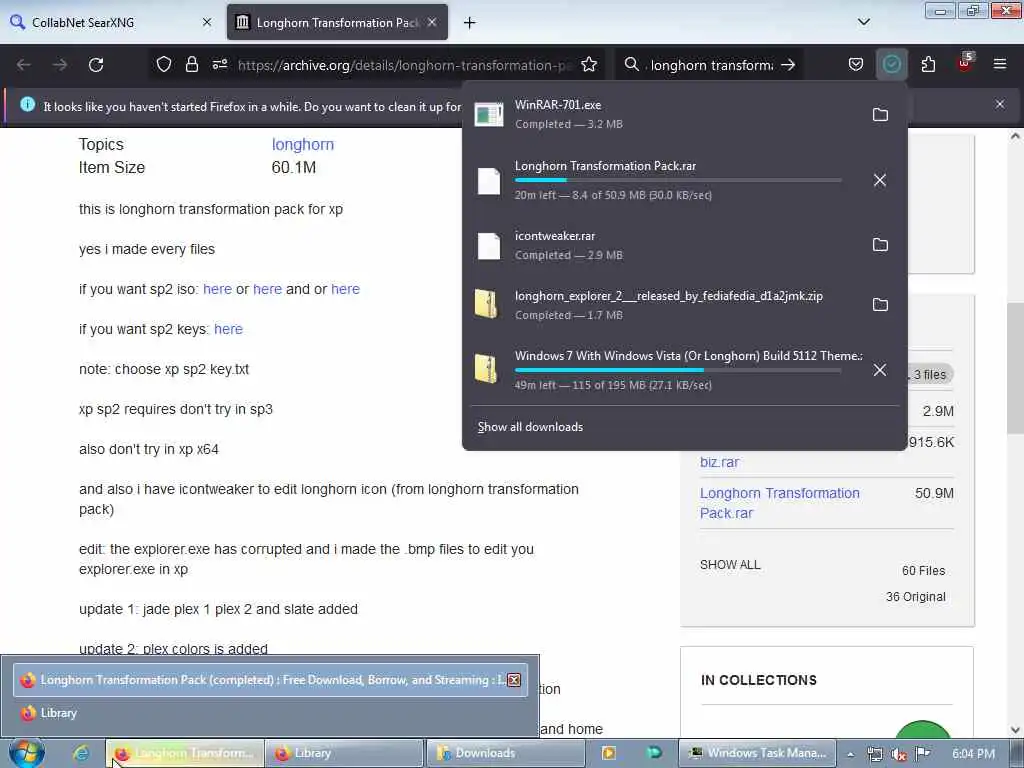Click the search magnifier icon in search box
1024x768 pixels.
click(632, 64)
